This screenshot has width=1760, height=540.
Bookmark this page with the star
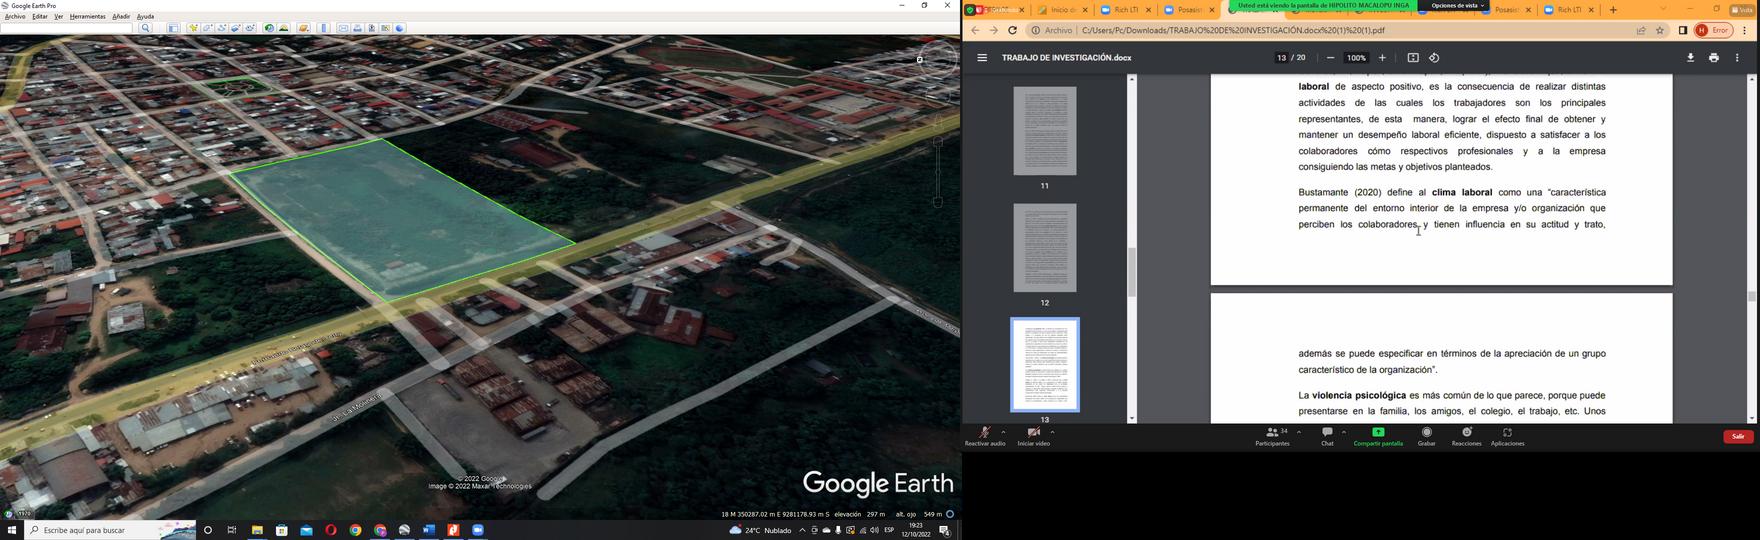[x=1660, y=30]
